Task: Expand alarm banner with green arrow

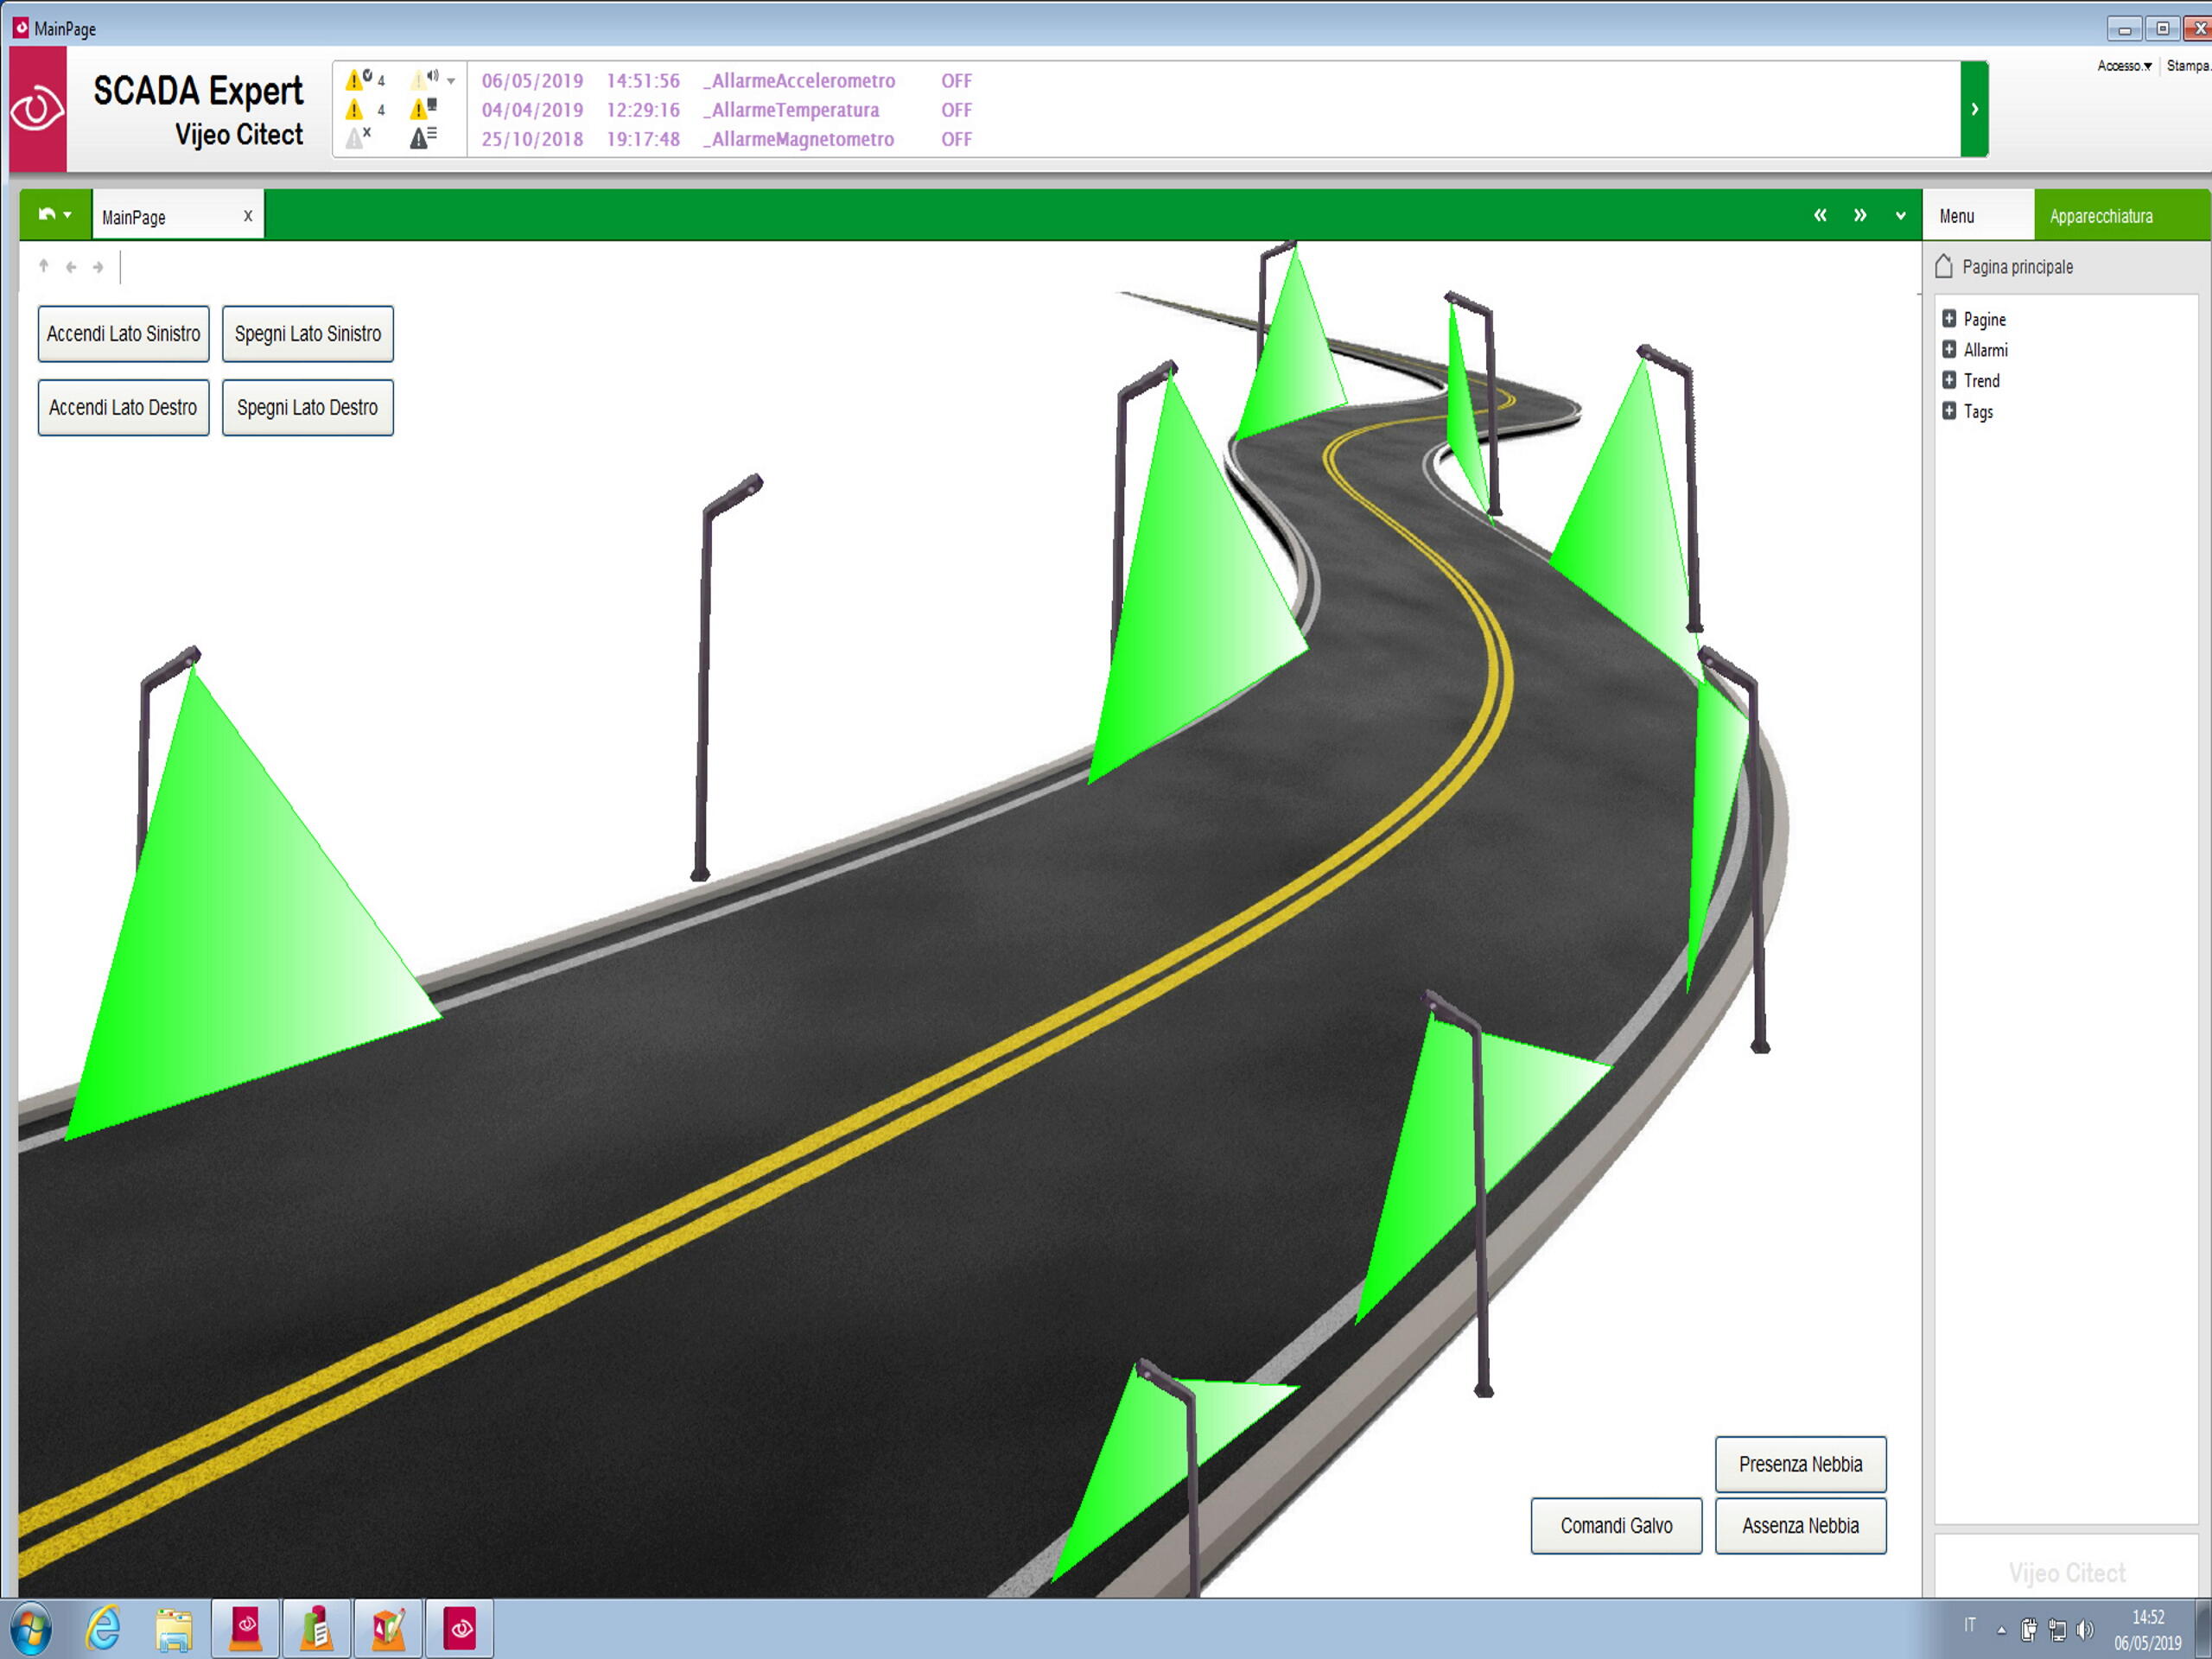Action: 1974,109
